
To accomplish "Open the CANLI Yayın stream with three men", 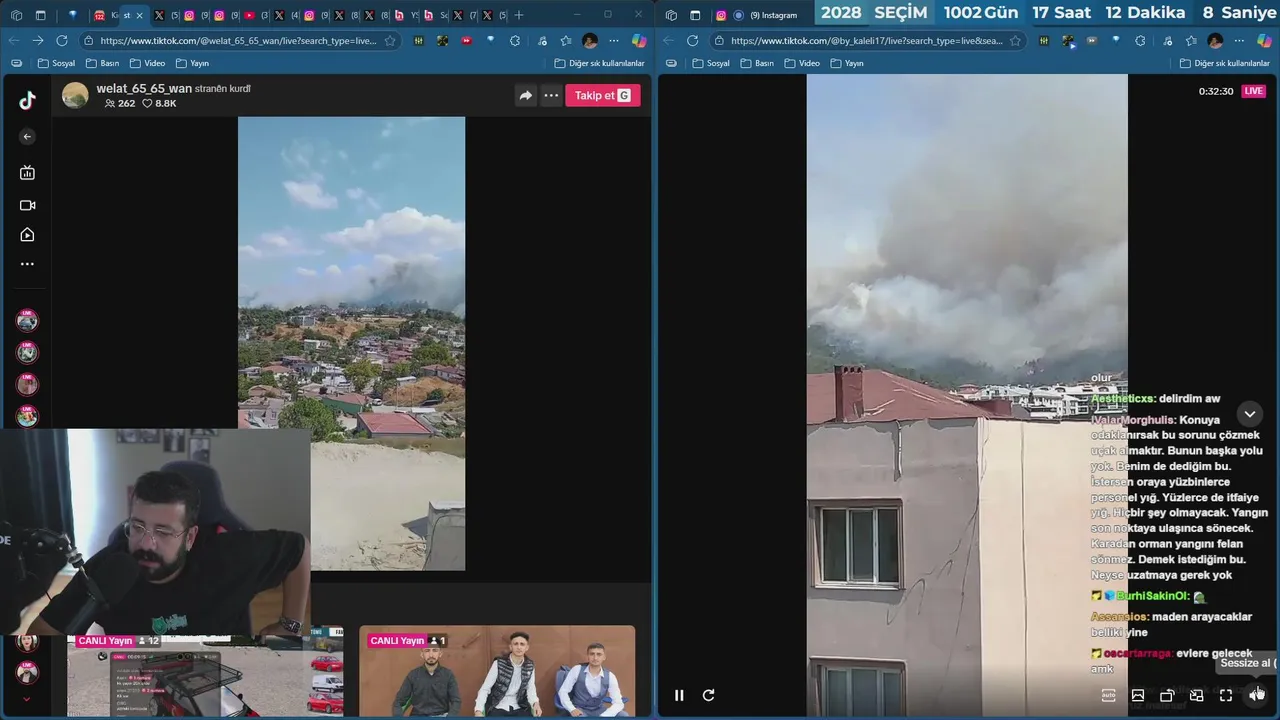I will 497,671.
